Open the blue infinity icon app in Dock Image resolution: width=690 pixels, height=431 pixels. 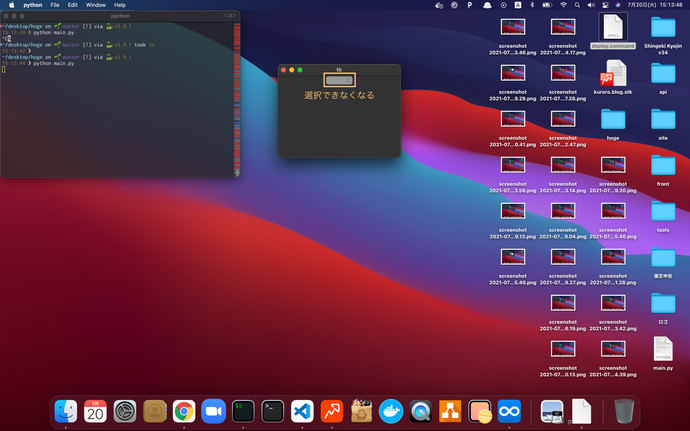509,411
